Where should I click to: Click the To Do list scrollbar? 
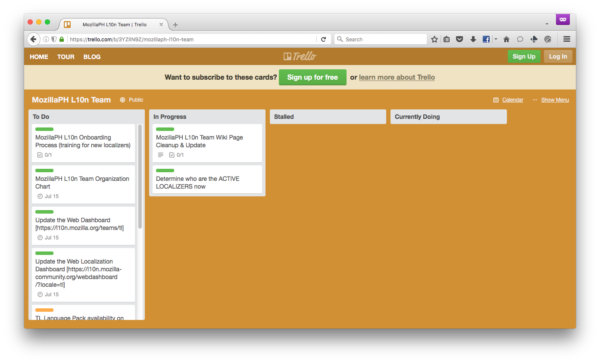coord(140,177)
